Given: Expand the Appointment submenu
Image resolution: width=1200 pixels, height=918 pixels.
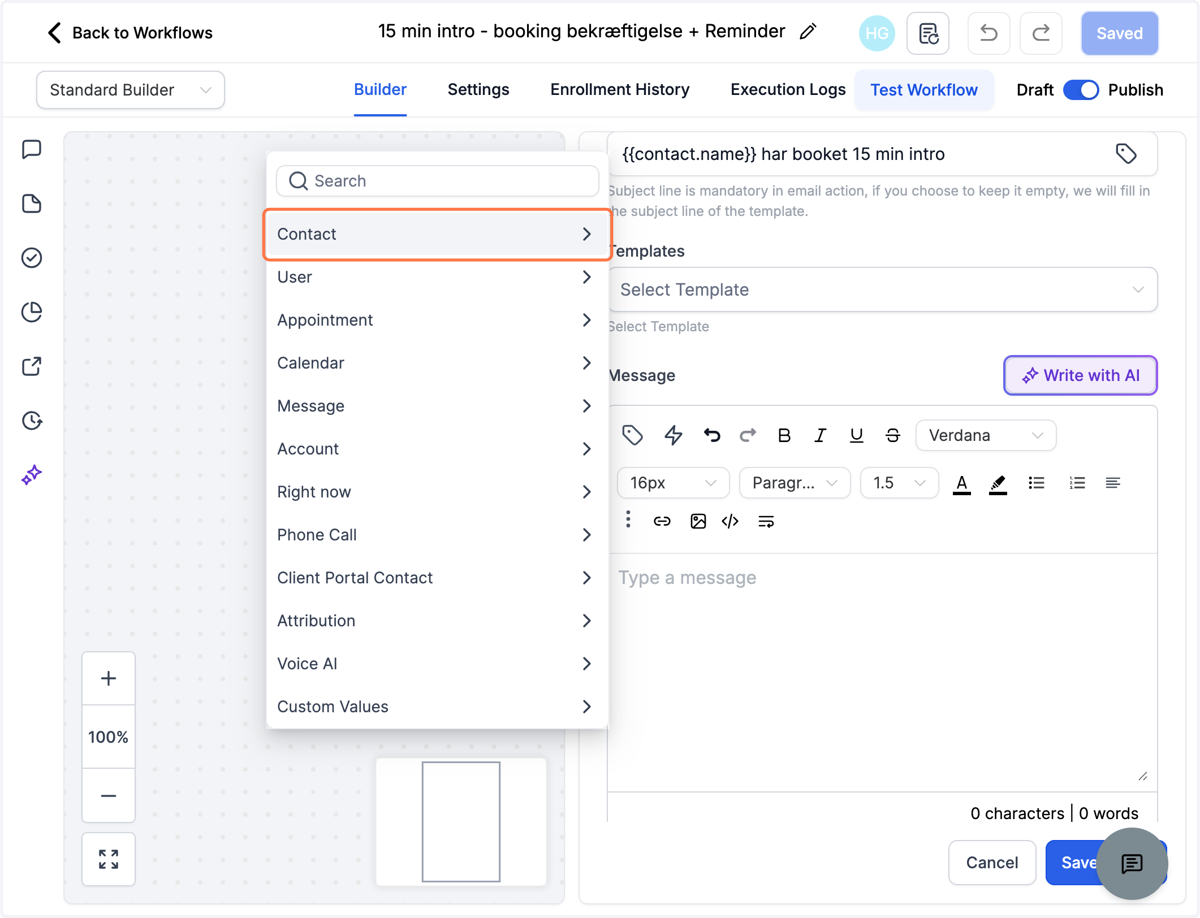Looking at the screenshot, I should pos(437,320).
